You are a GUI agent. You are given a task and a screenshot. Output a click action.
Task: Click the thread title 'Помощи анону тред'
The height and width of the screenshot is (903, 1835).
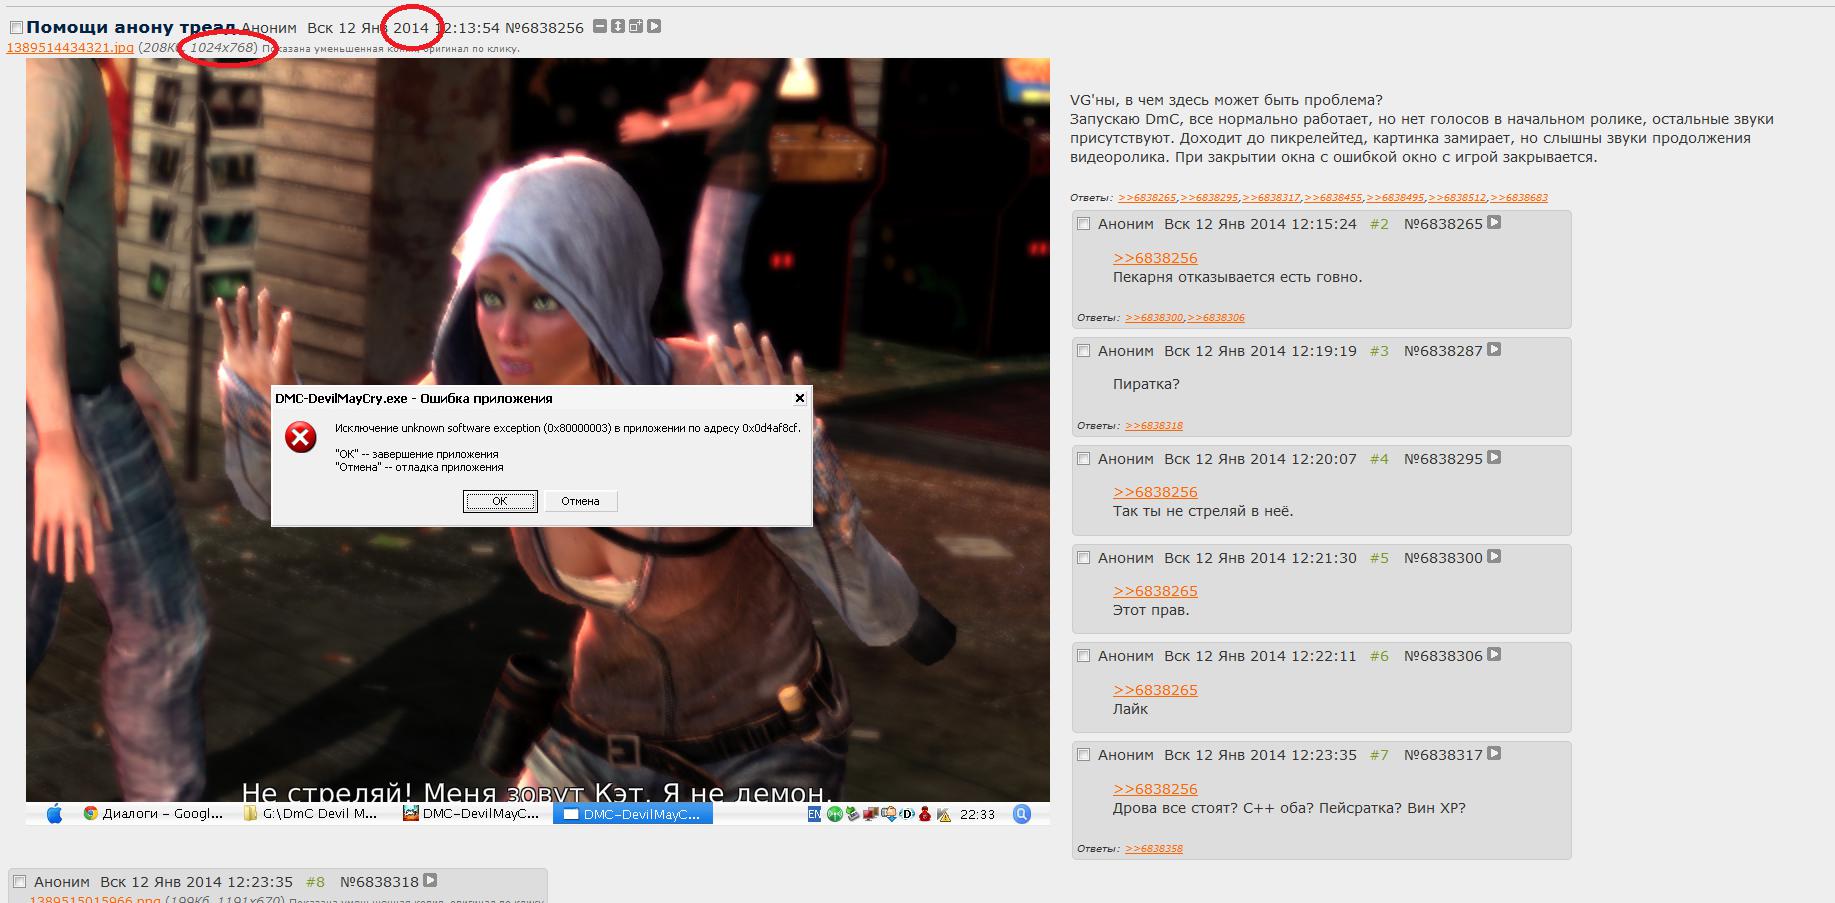tap(131, 28)
